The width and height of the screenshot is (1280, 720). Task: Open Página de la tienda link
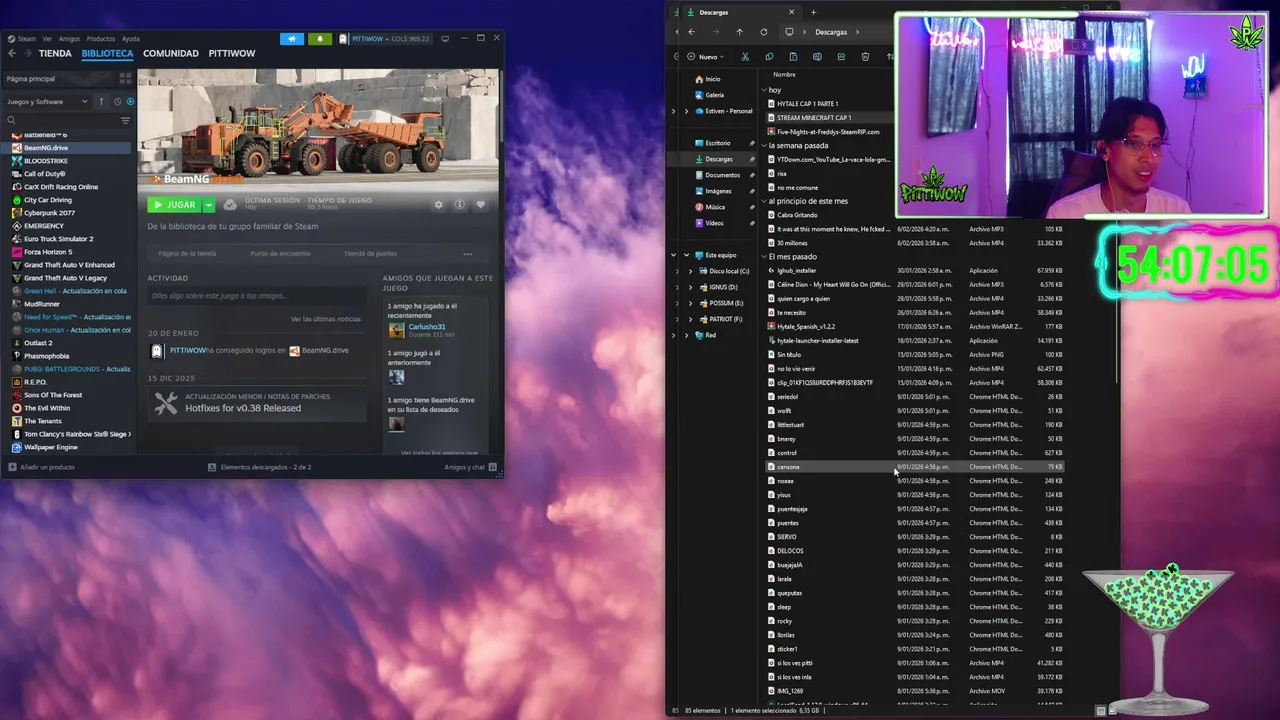pos(187,253)
